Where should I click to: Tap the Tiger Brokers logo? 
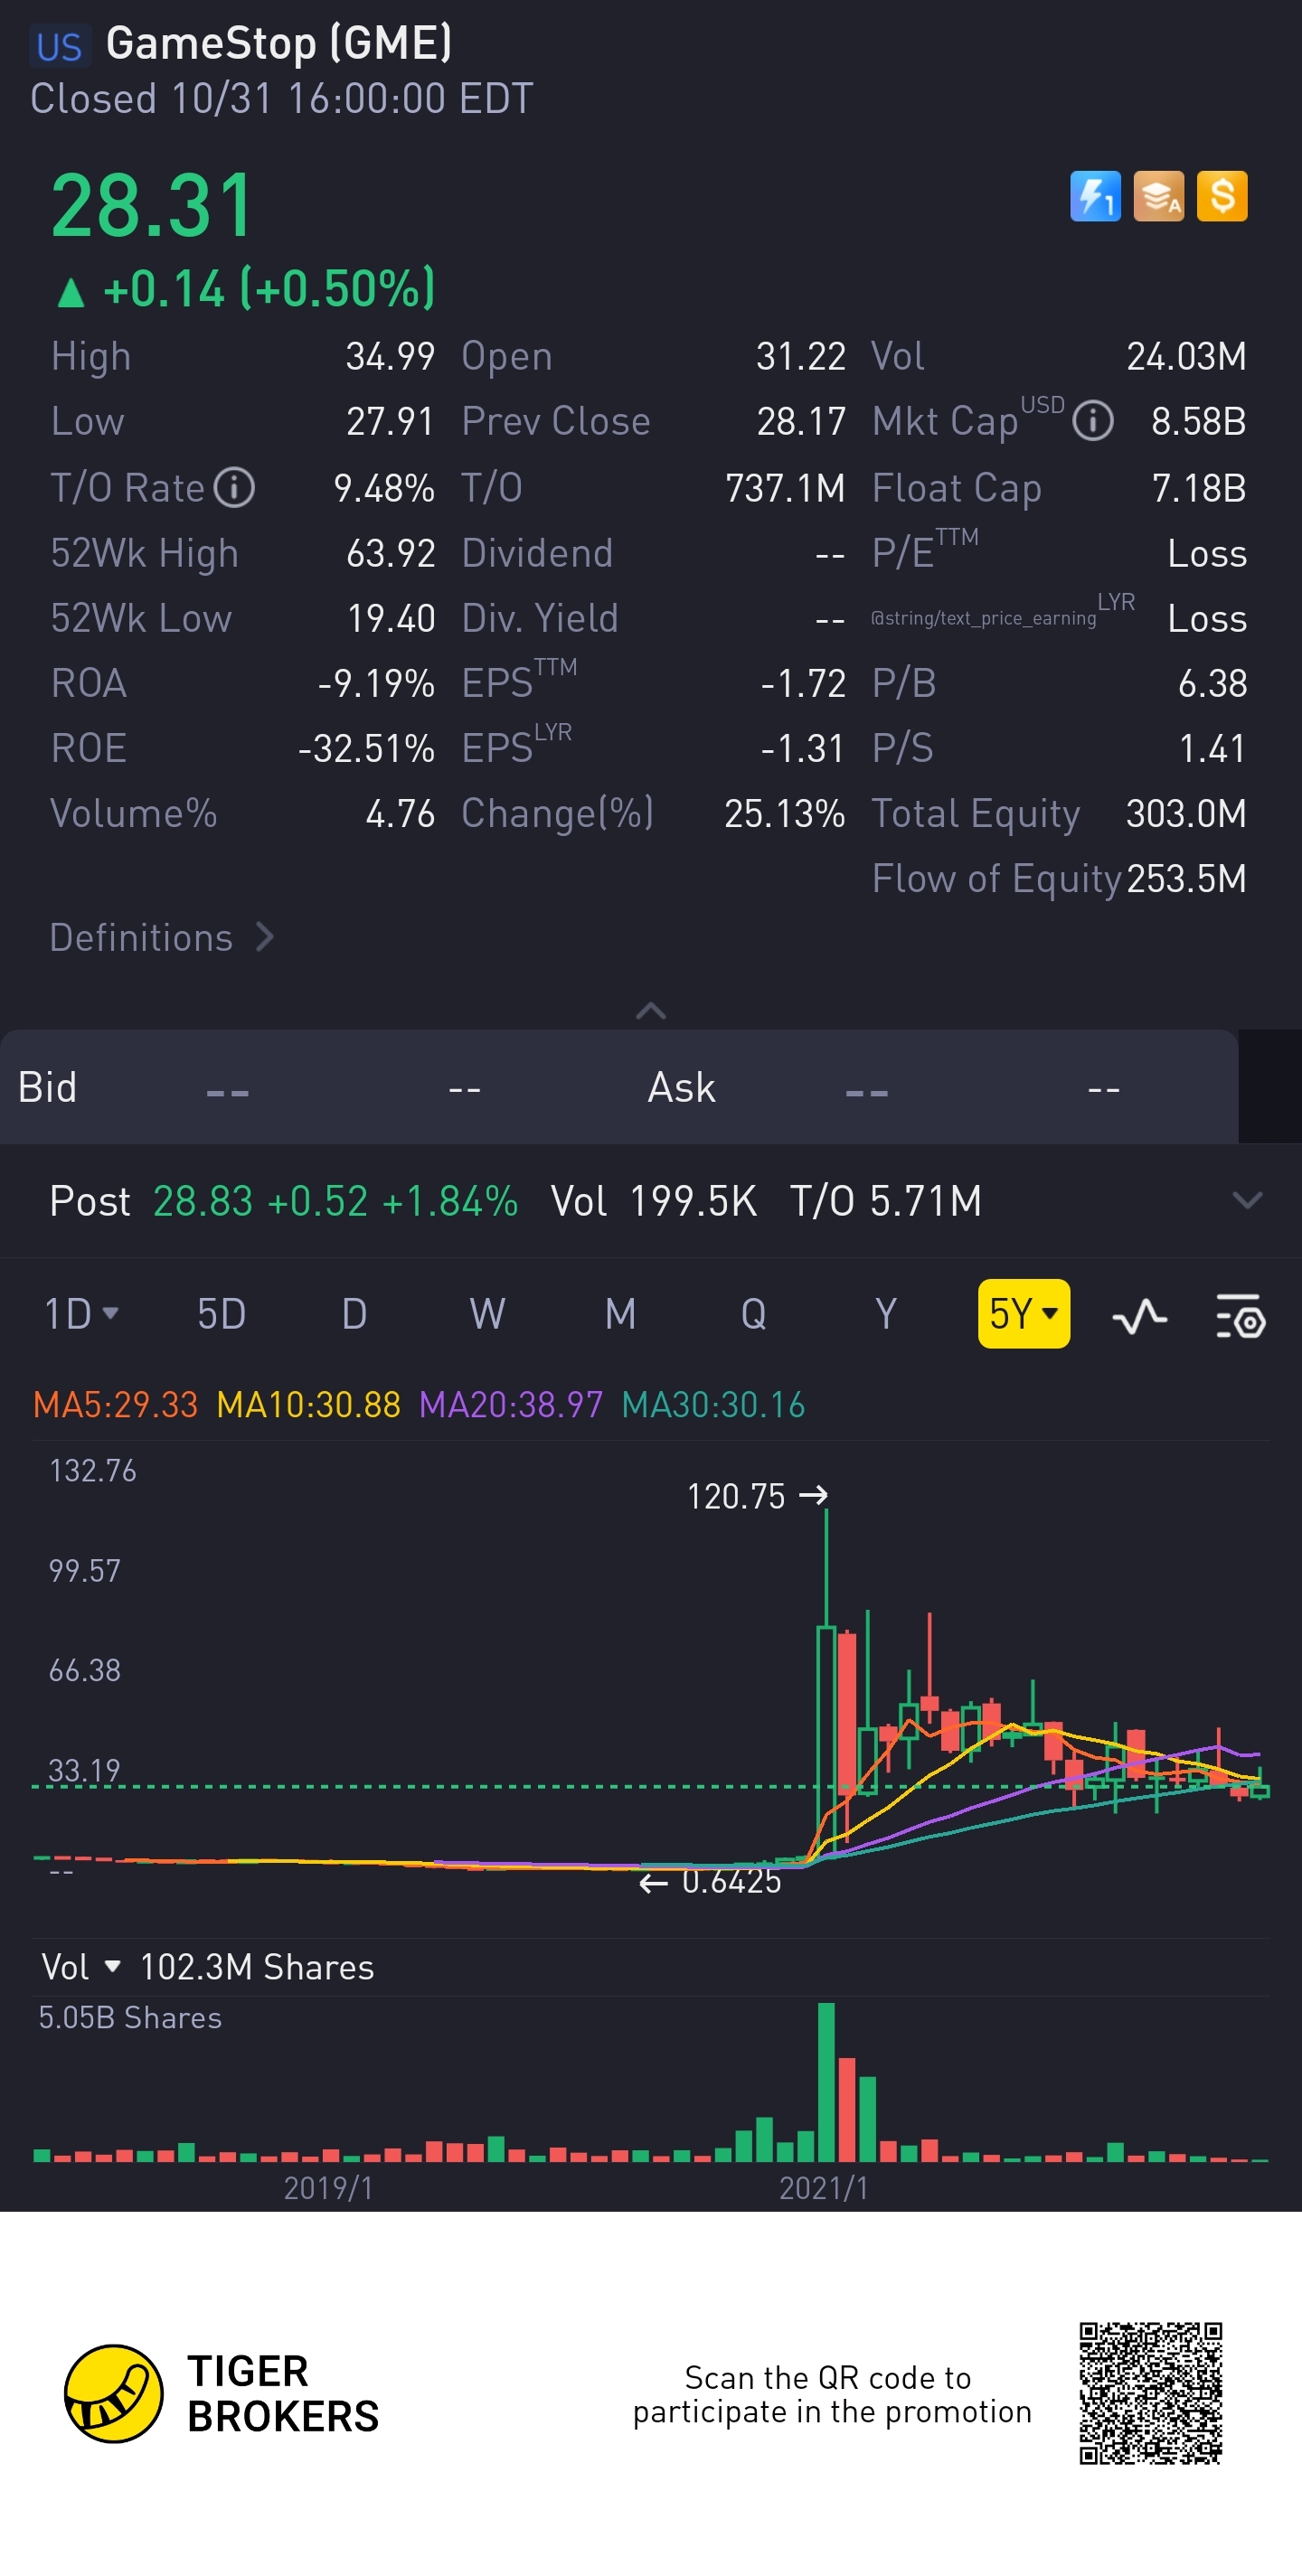tap(221, 2393)
